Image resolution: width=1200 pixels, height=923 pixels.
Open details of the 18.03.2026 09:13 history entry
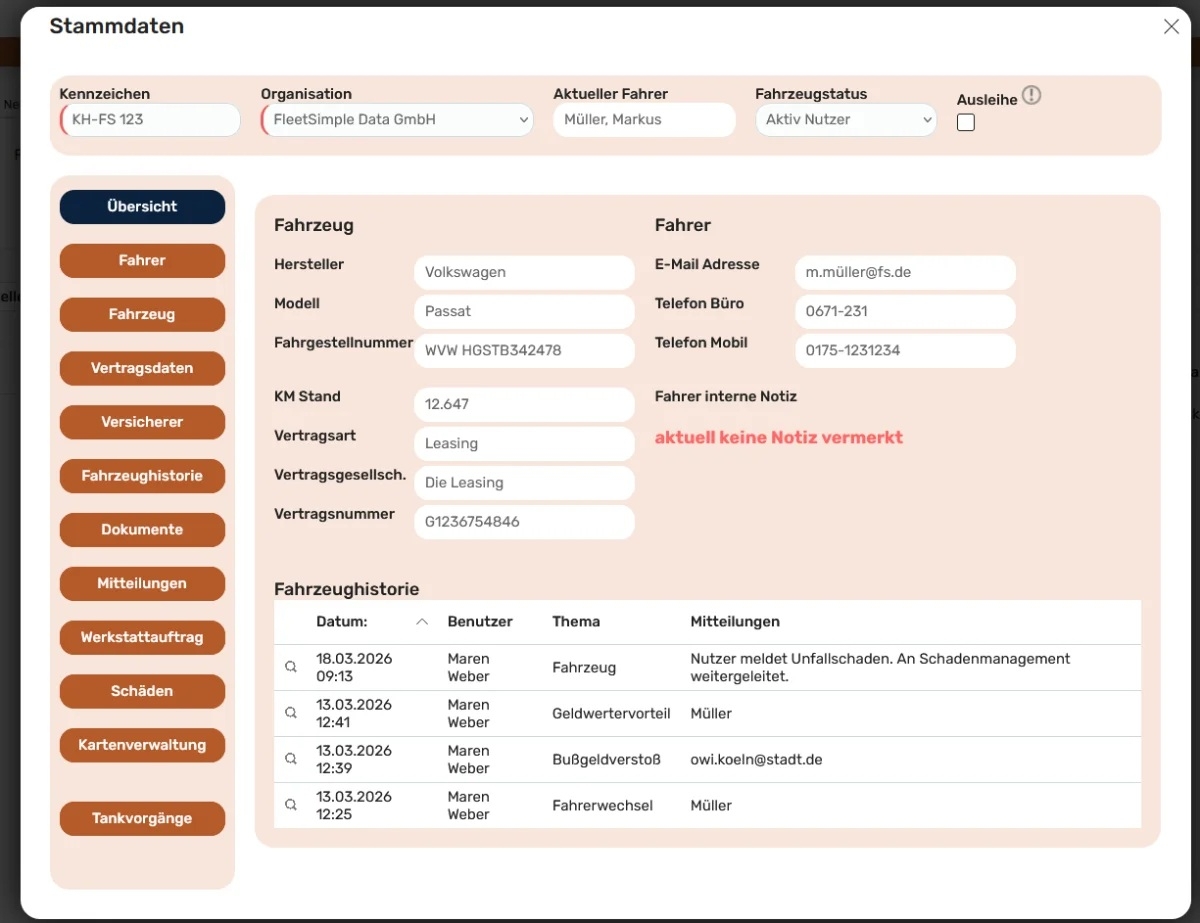click(x=291, y=667)
